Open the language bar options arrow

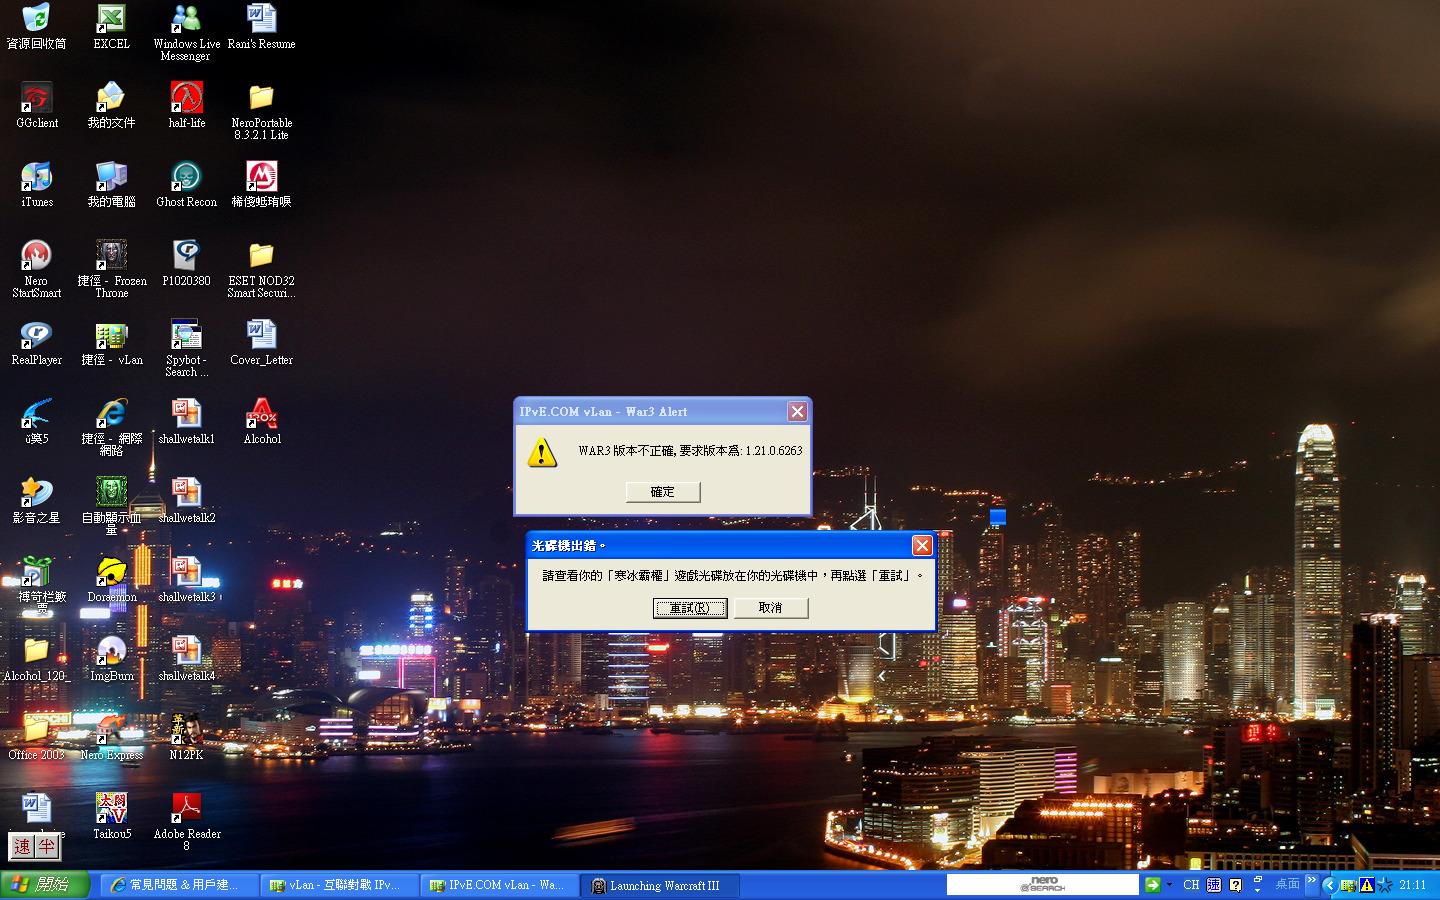1257,888
